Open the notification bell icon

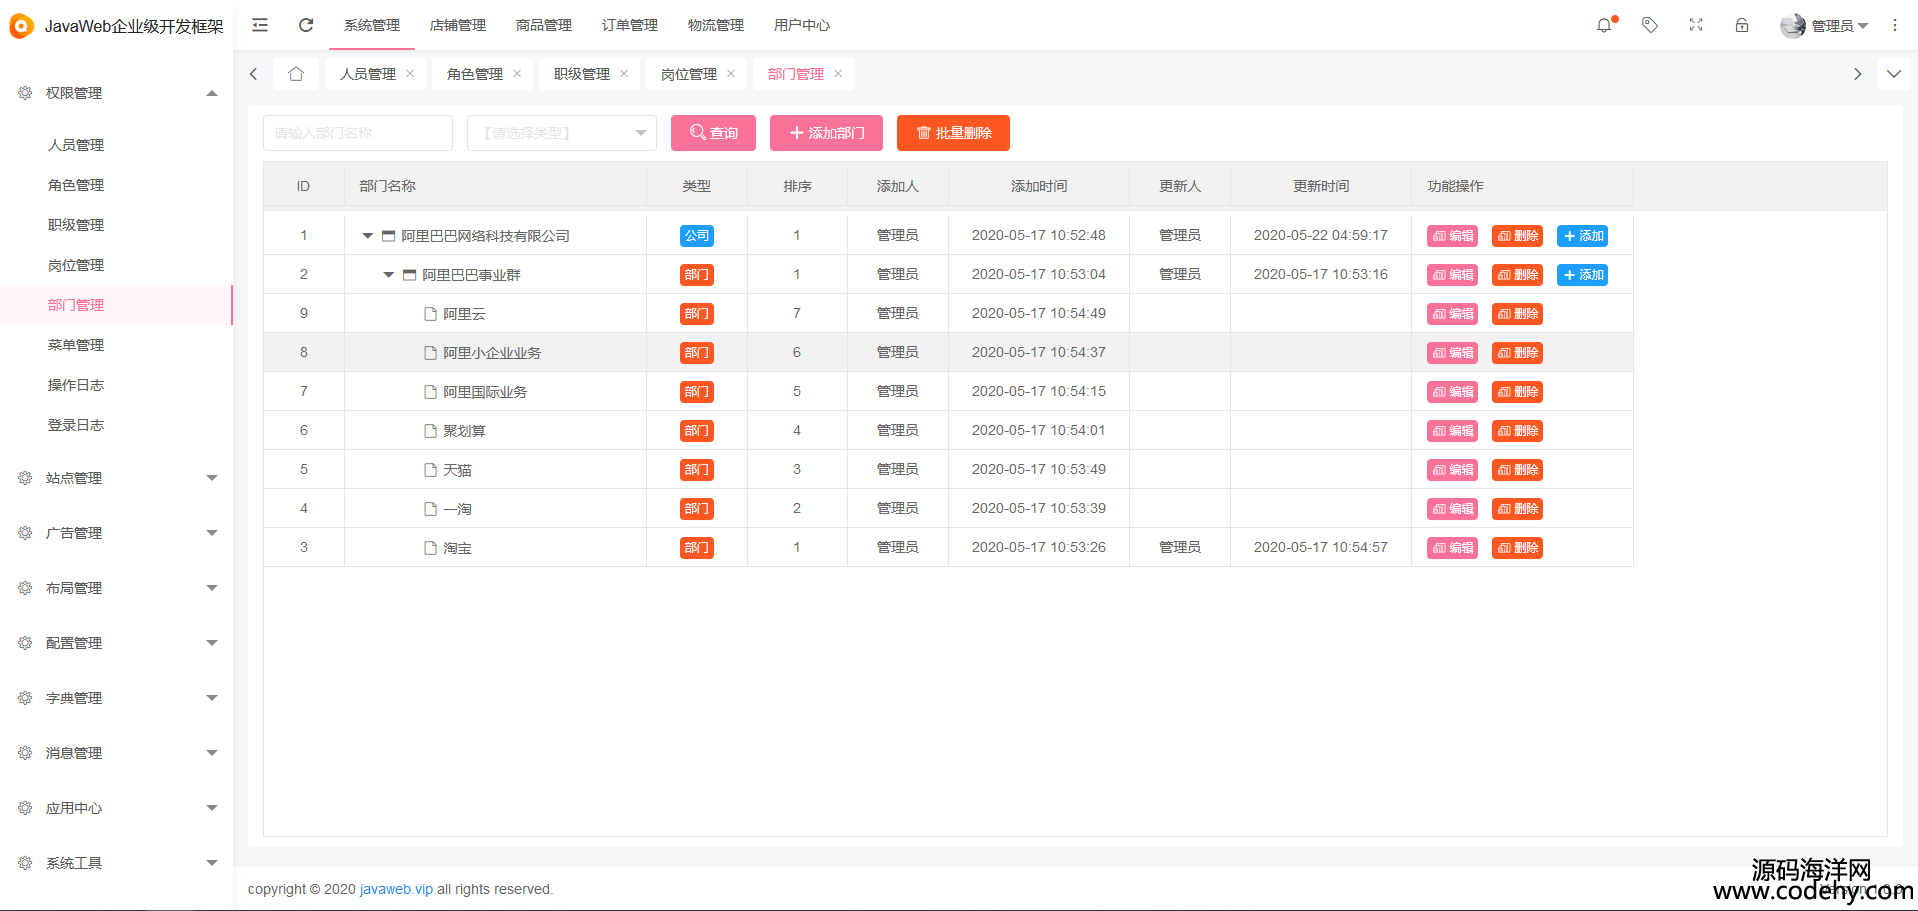1604,25
